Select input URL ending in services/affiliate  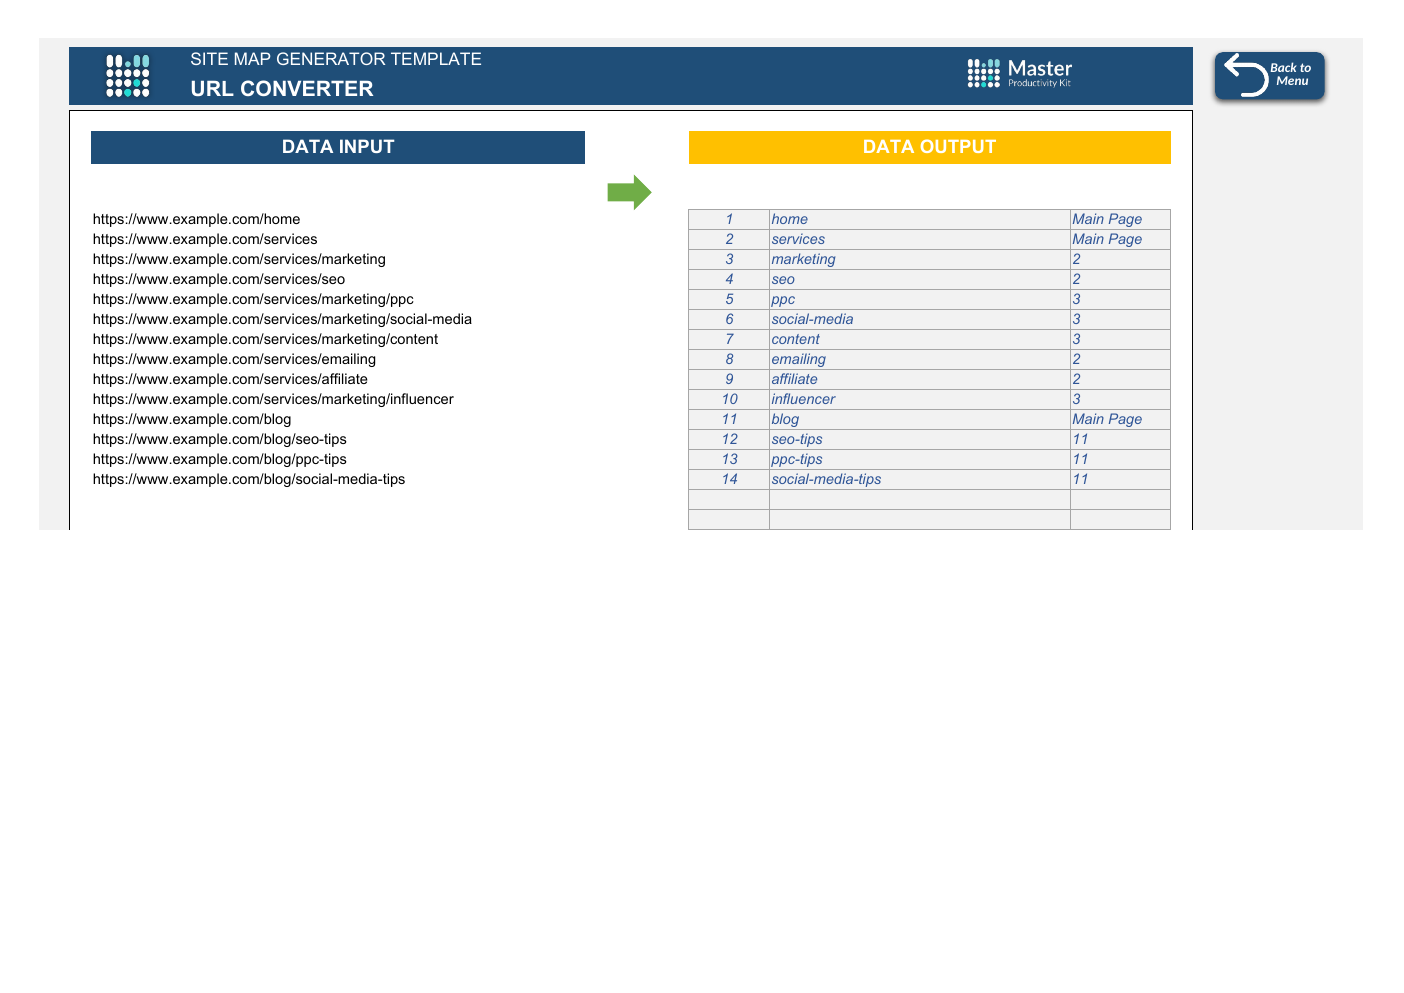click(x=230, y=379)
